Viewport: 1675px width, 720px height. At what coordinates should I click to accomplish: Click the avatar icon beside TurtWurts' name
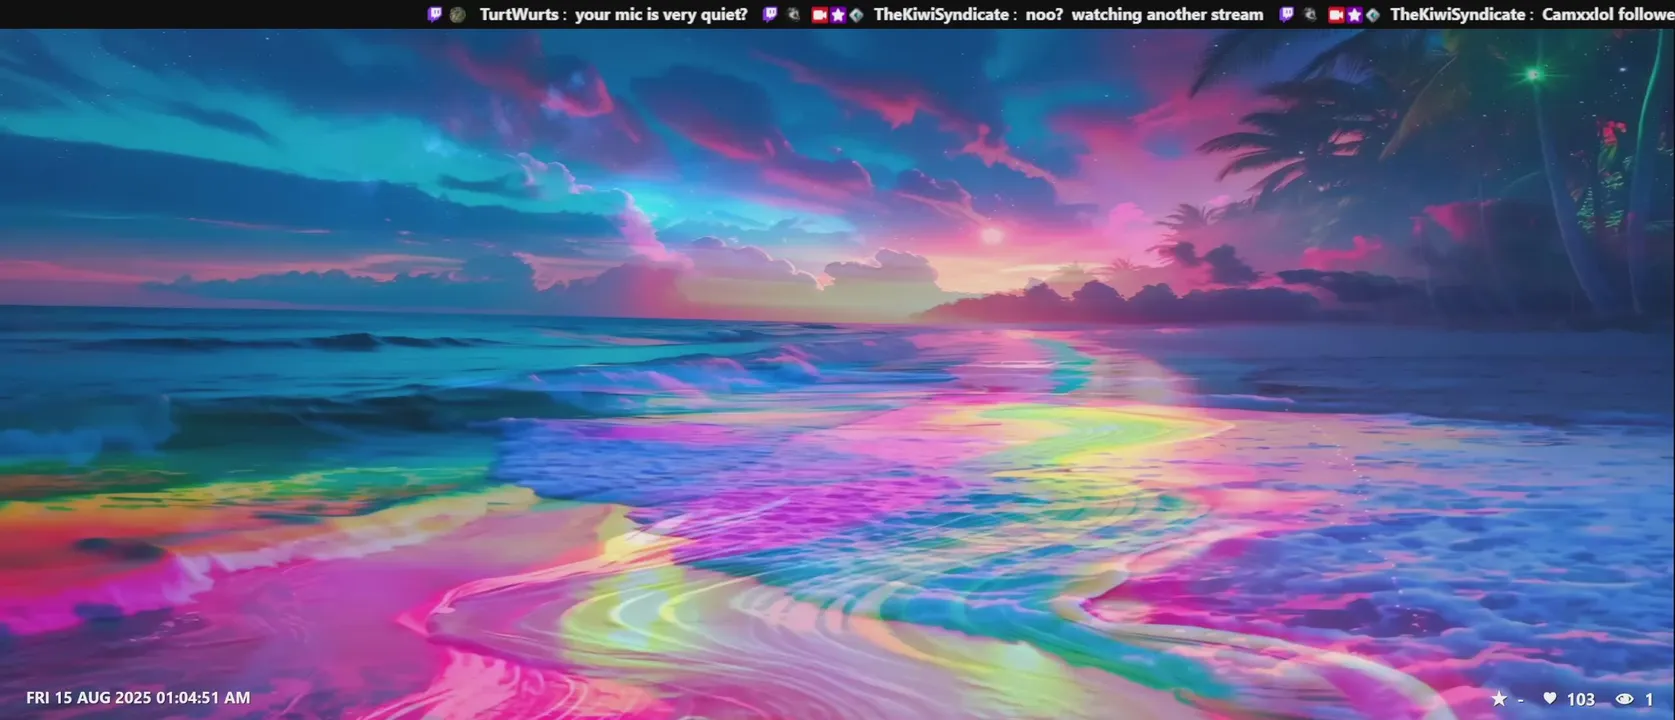click(x=457, y=14)
